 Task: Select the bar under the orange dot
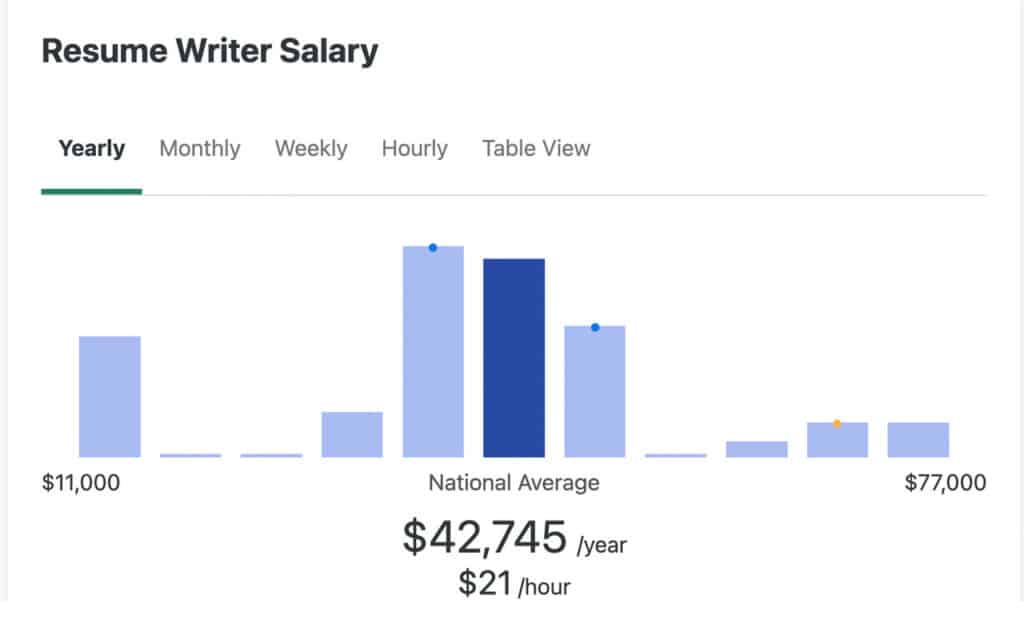(837, 440)
